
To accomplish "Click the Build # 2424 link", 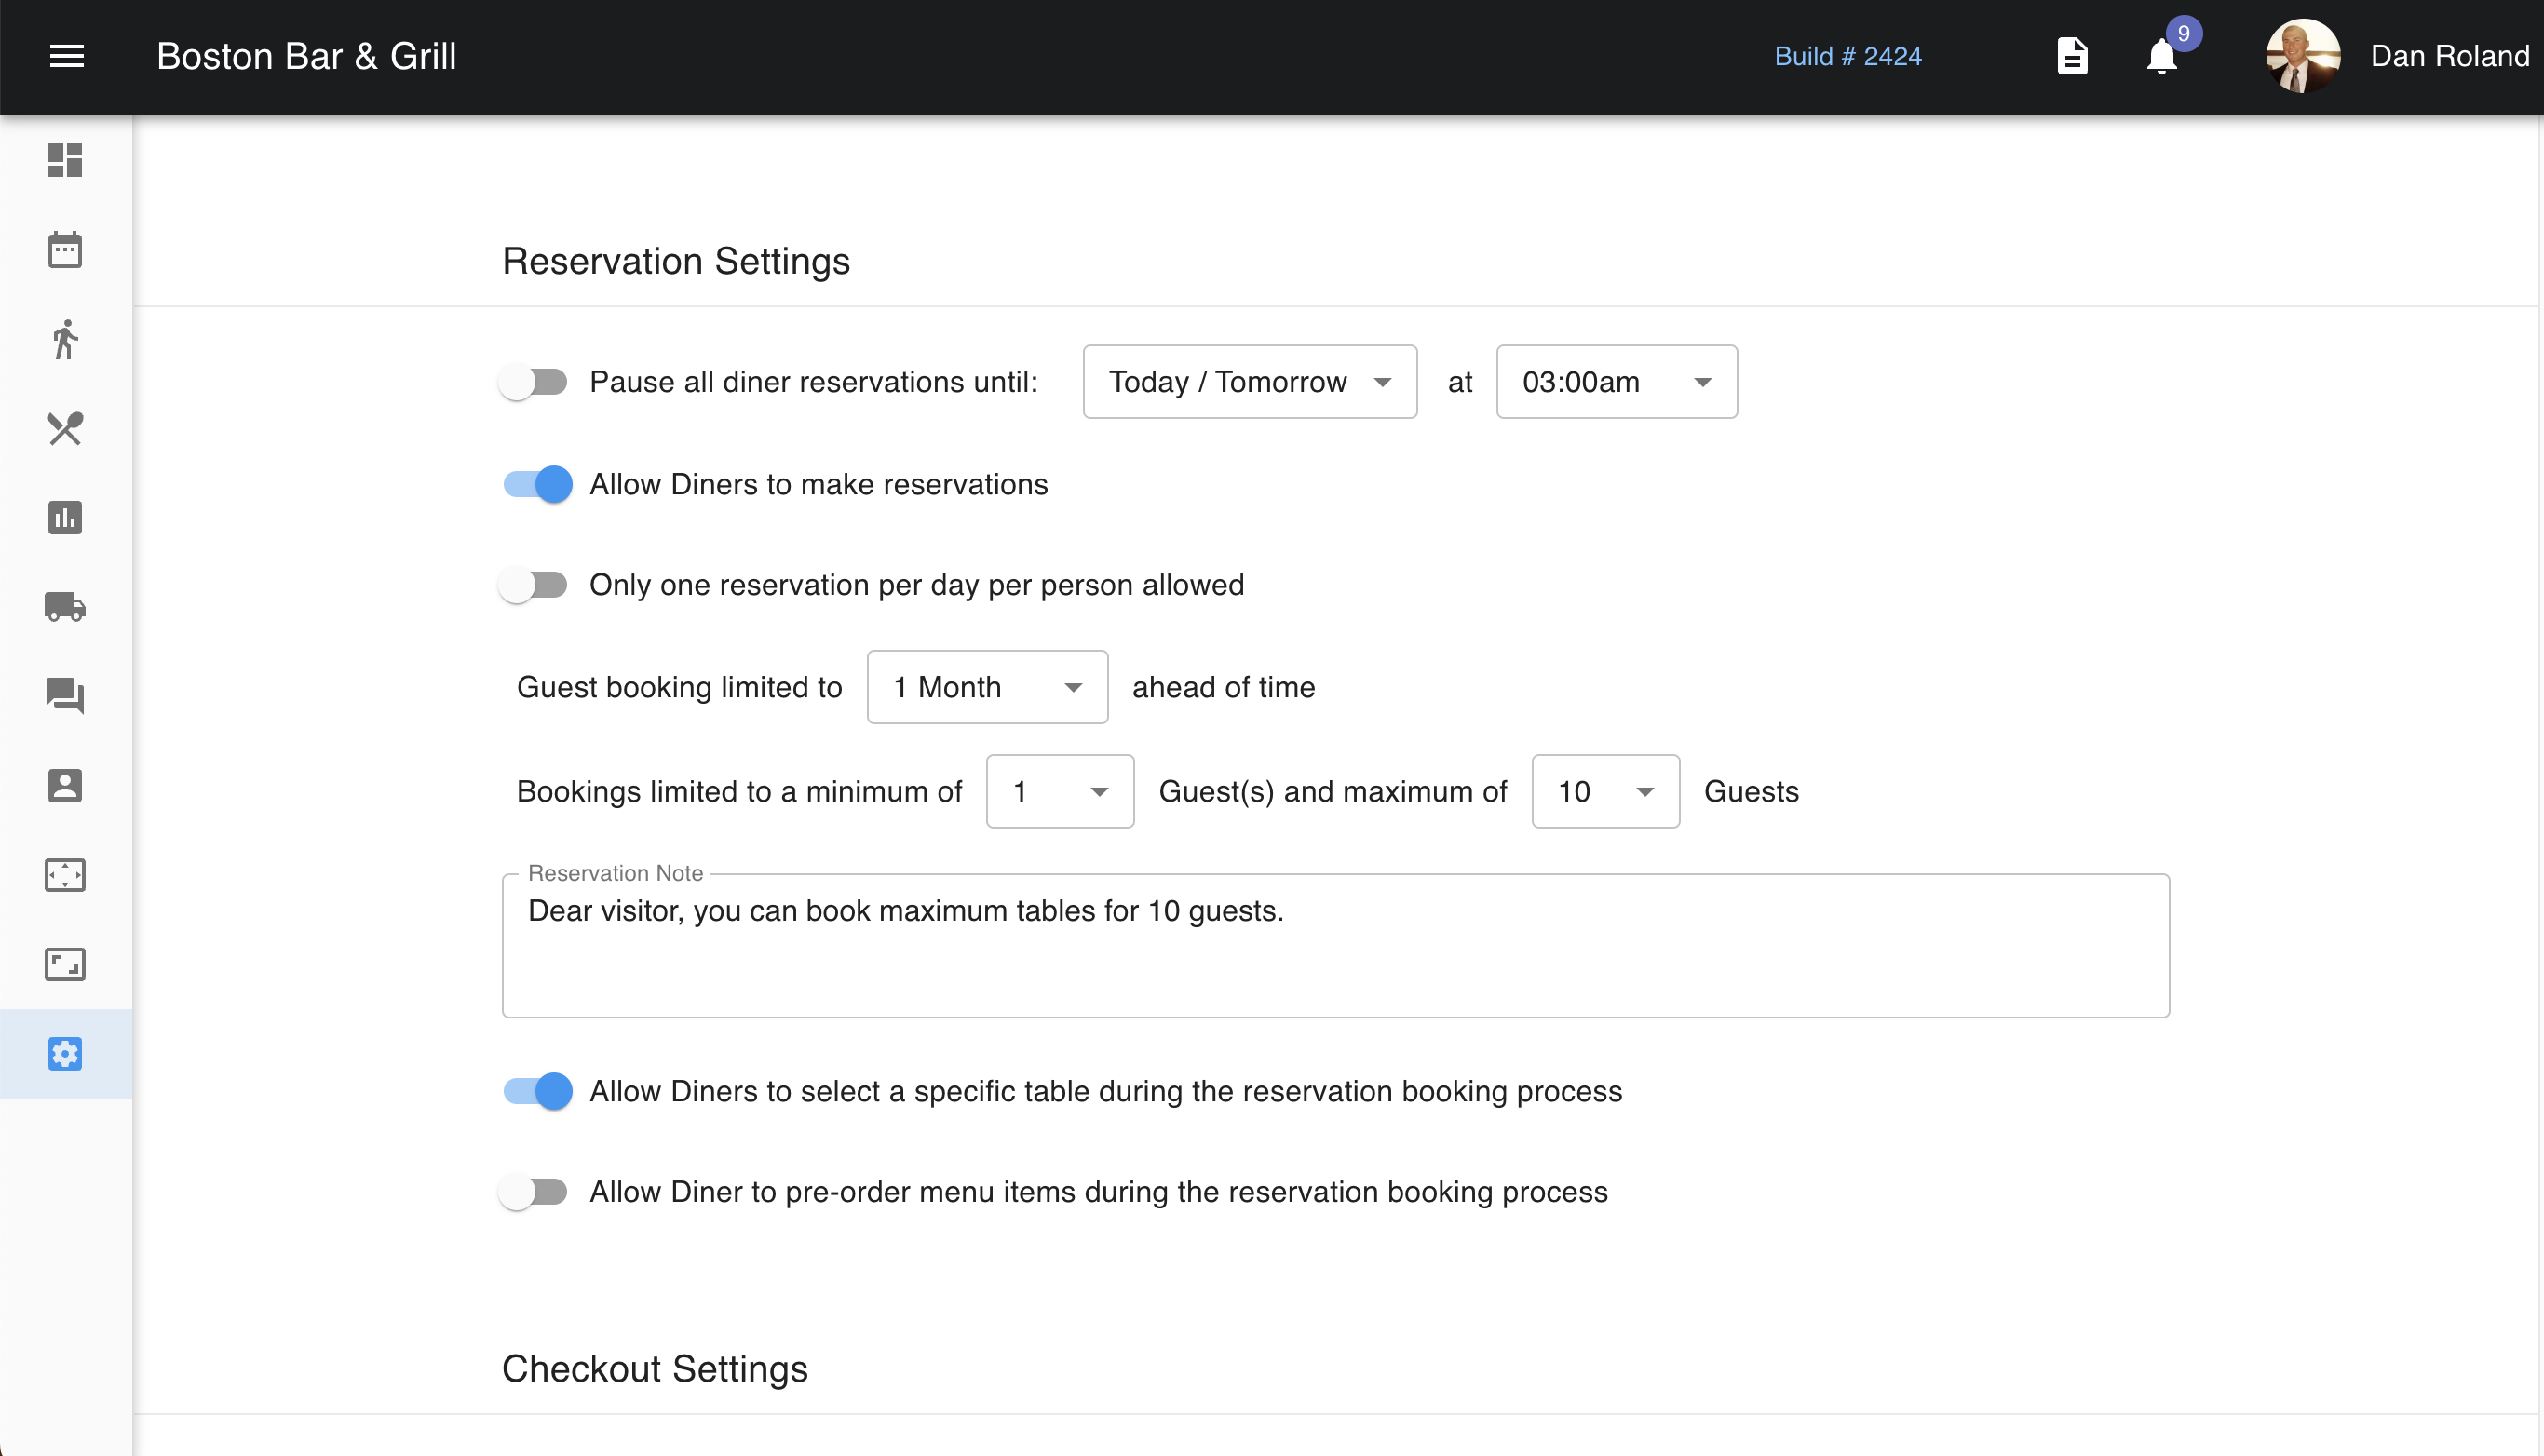I will coord(1847,56).
